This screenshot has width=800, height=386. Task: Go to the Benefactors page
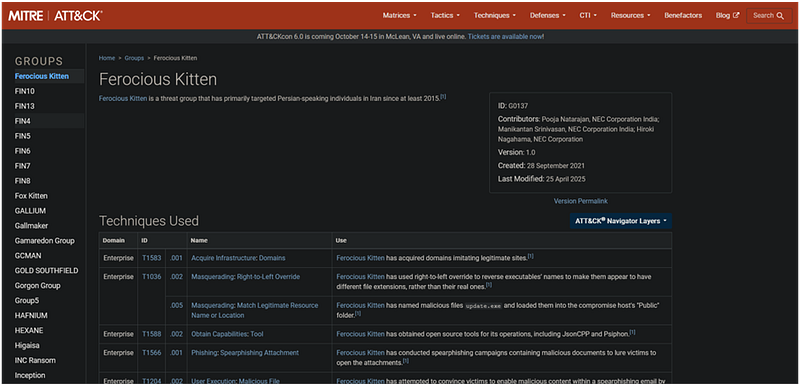(x=683, y=15)
